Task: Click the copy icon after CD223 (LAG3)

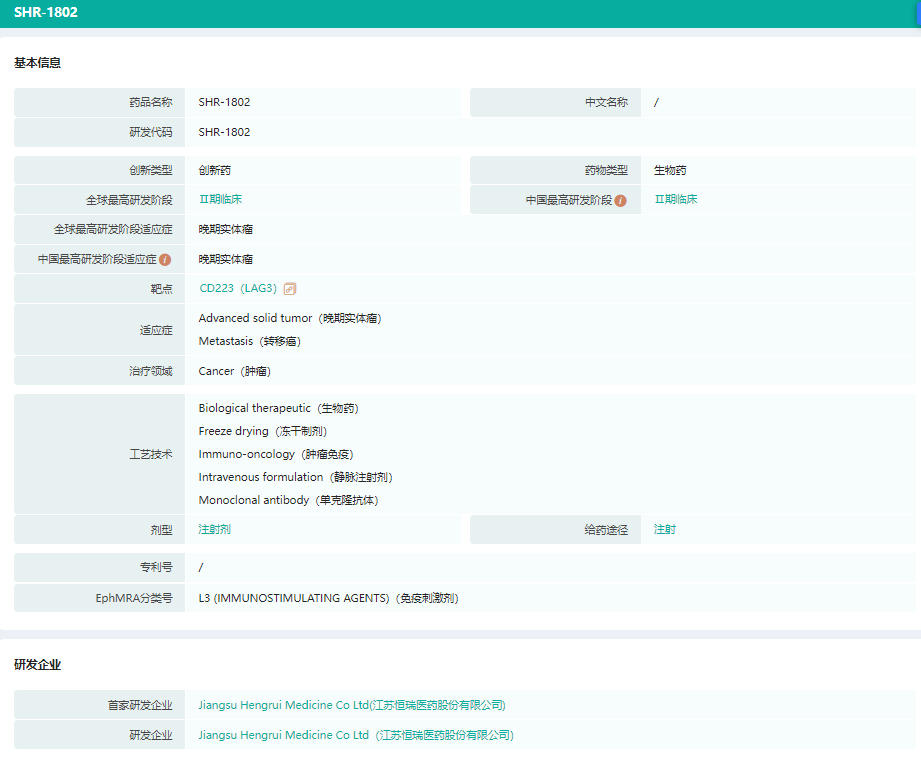Action: 290,289
